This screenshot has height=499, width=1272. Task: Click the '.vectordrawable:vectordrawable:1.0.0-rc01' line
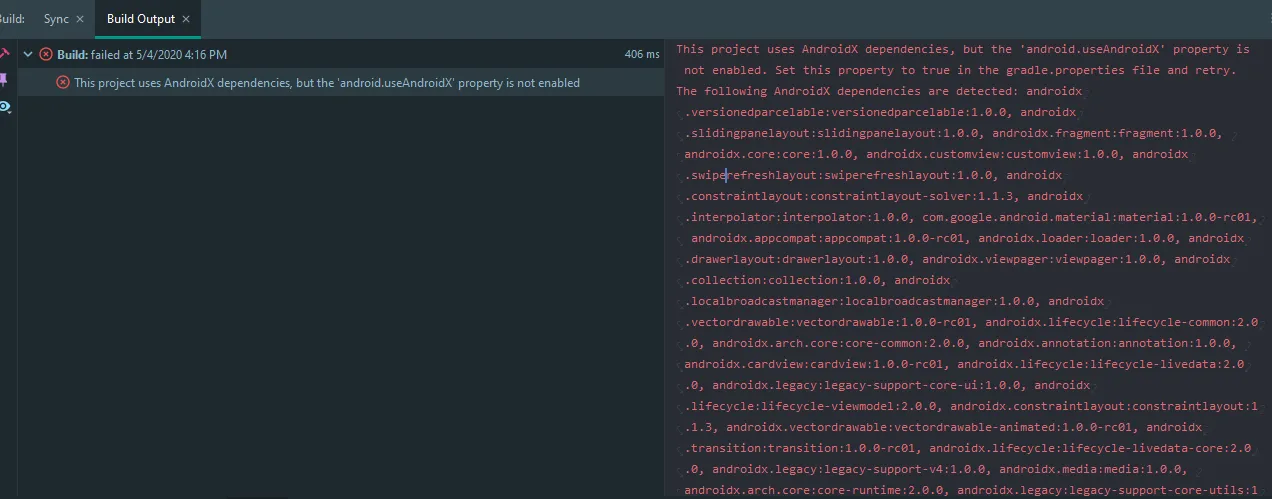[x=971, y=322]
